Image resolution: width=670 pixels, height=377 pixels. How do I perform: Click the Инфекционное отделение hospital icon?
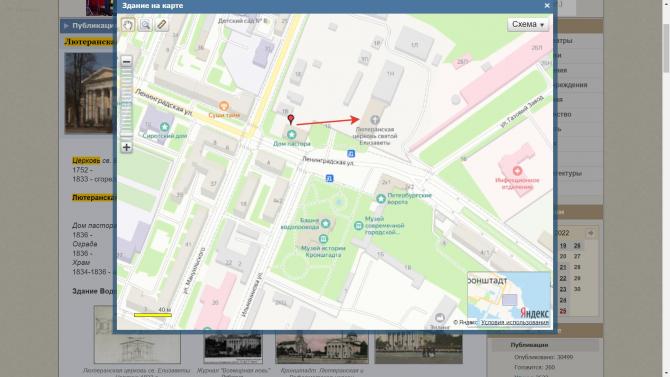517,171
